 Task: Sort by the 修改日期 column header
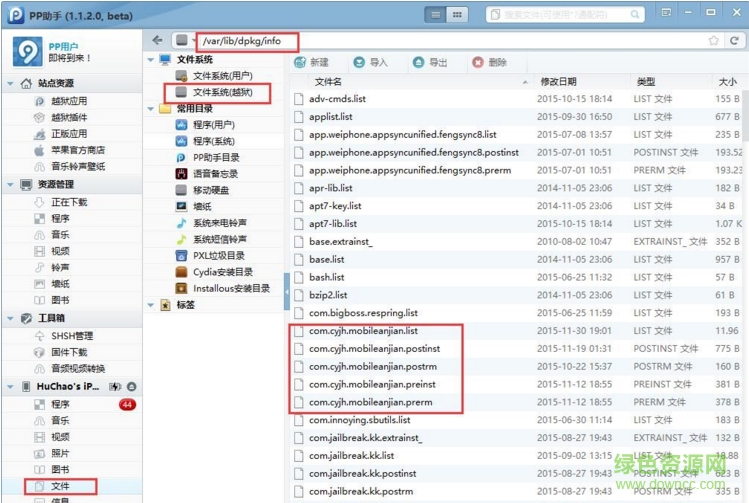coord(558,81)
